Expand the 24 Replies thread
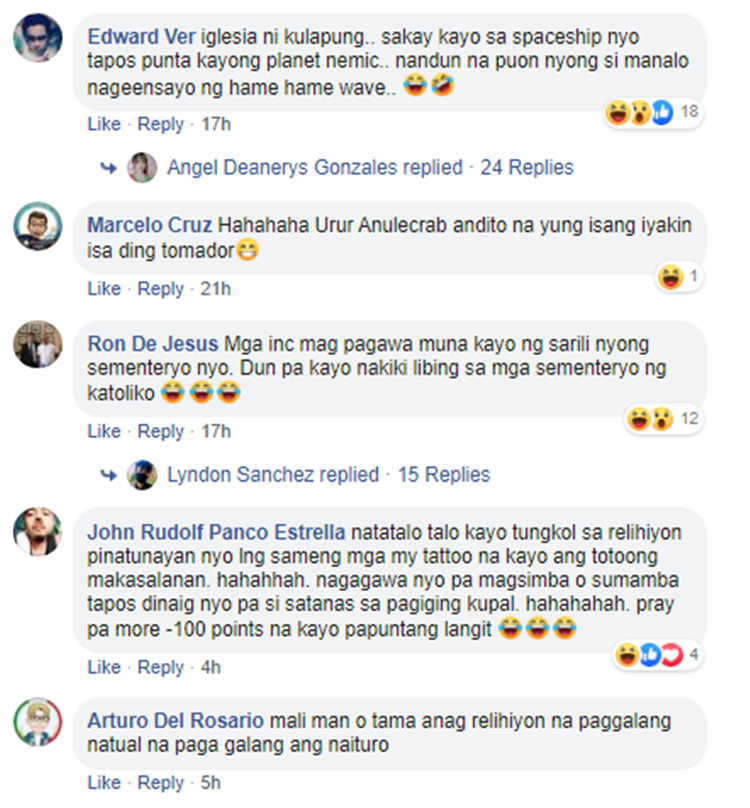Screen dimensions: 750x808 (x=527, y=167)
